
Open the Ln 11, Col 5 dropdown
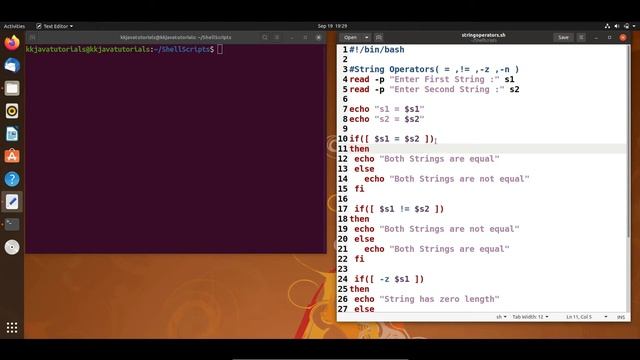click(x=586, y=317)
